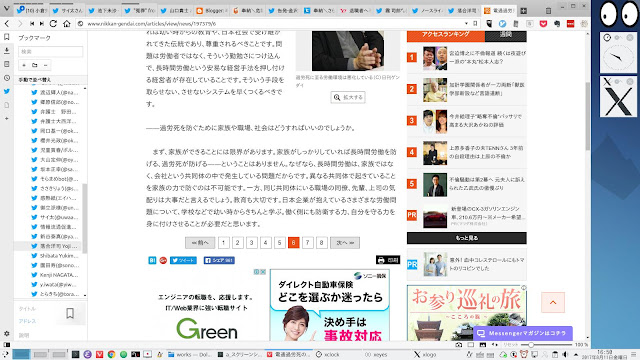Open Vivaldi settings gear

click(7, 333)
